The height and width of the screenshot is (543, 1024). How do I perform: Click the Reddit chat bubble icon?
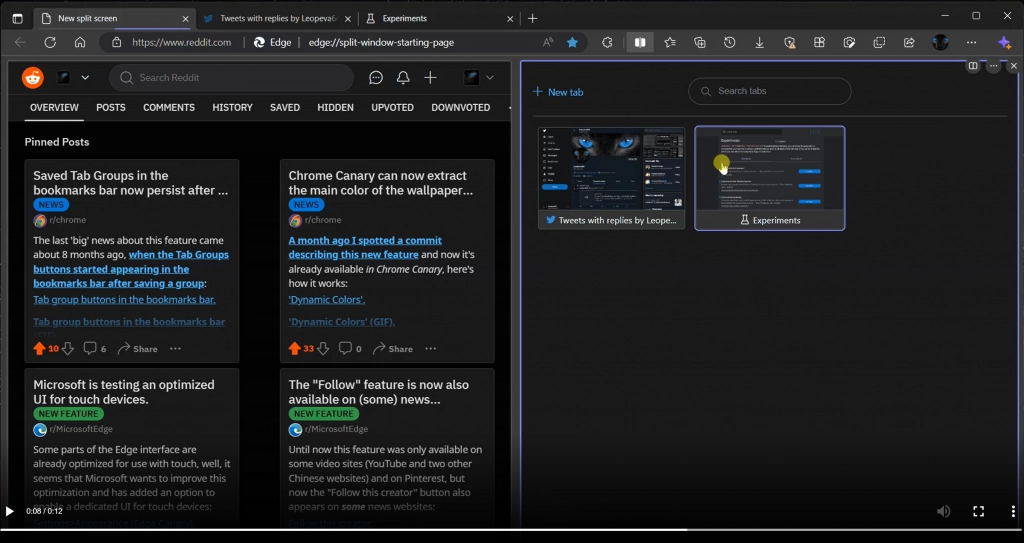click(x=376, y=78)
